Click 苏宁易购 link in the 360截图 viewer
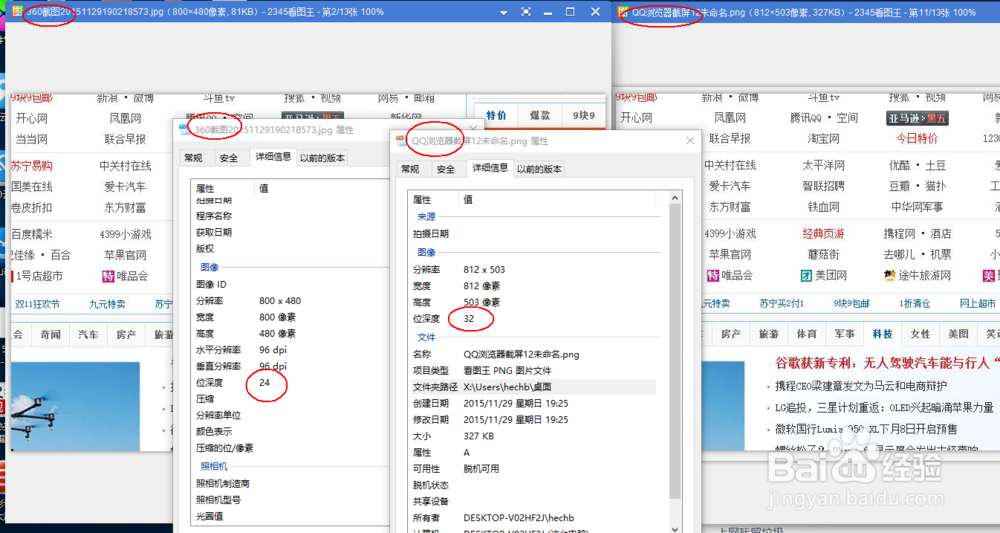The height and width of the screenshot is (533, 1000). point(32,166)
